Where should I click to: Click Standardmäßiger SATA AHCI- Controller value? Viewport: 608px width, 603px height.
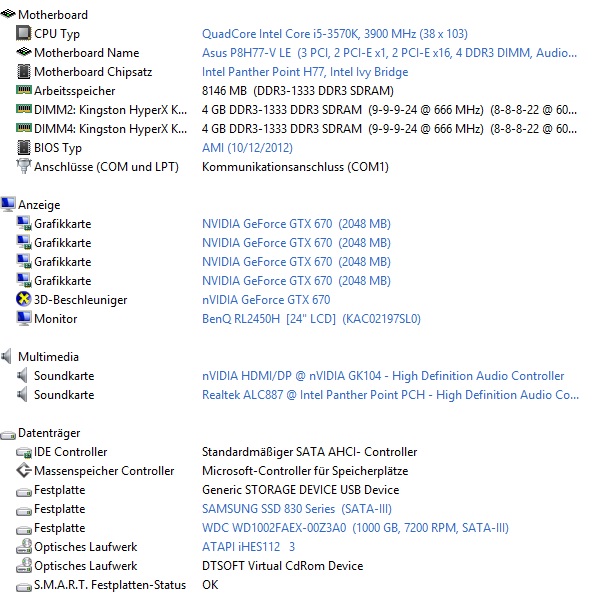click(x=309, y=452)
